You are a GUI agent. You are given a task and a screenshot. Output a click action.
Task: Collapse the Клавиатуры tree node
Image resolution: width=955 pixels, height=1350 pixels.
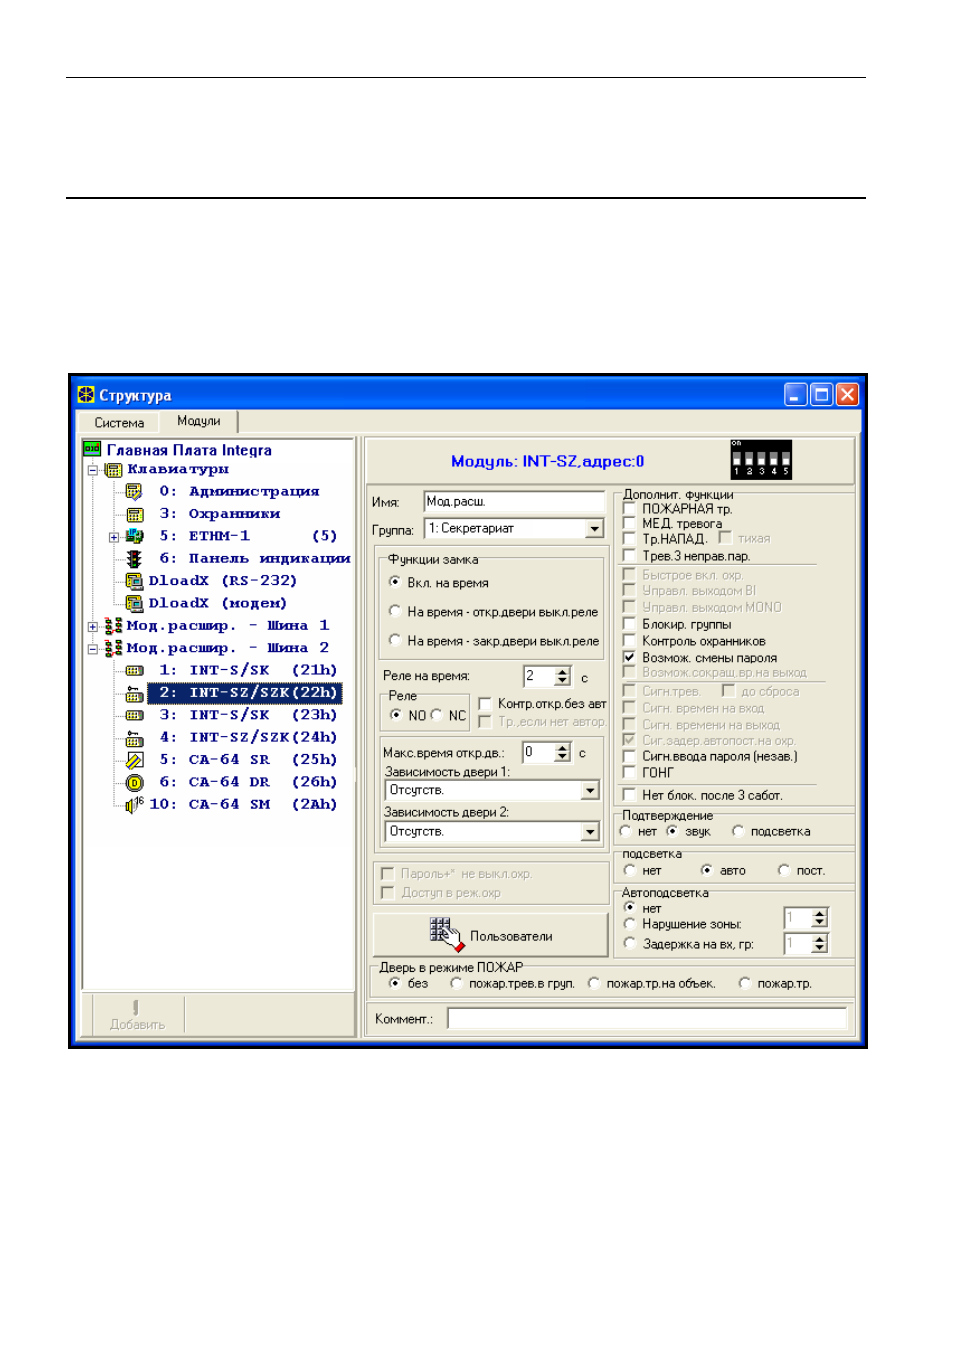[x=93, y=469]
